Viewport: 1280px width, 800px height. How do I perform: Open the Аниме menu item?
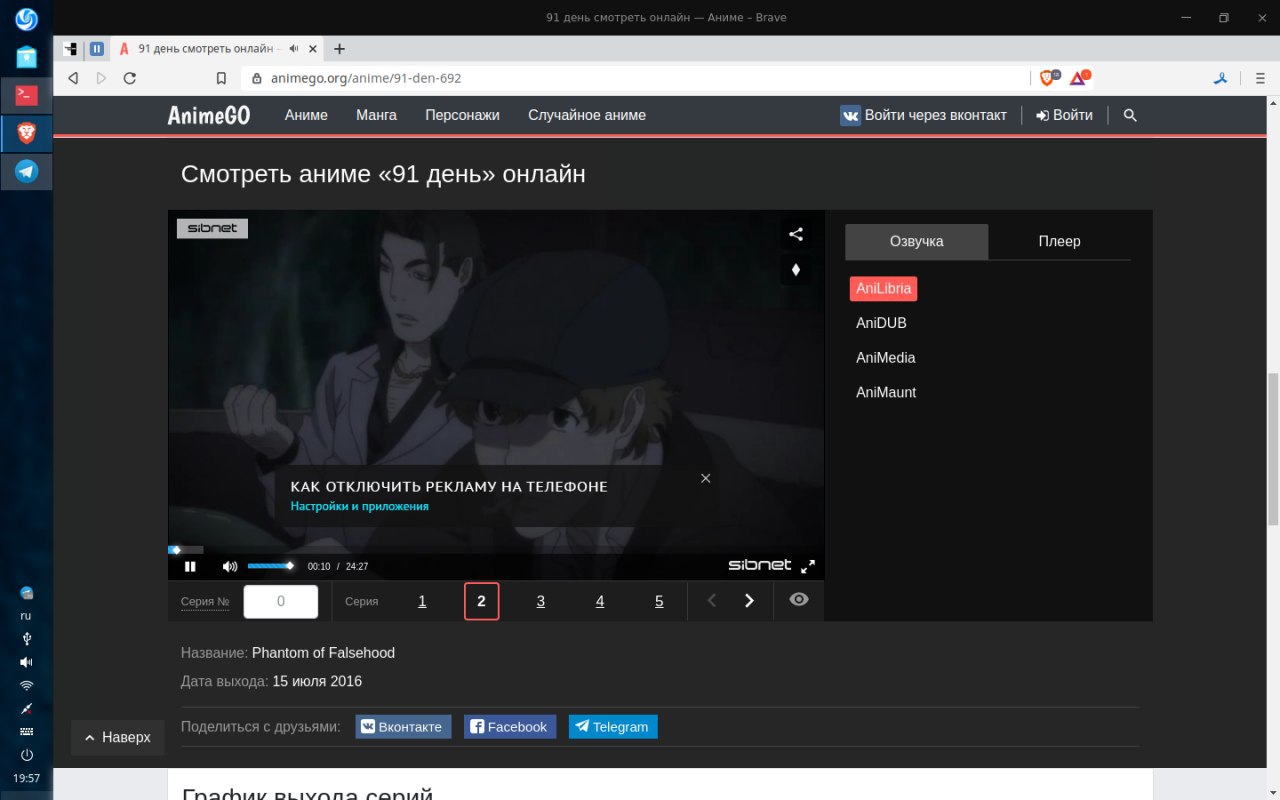pyautogui.click(x=306, y=115)
